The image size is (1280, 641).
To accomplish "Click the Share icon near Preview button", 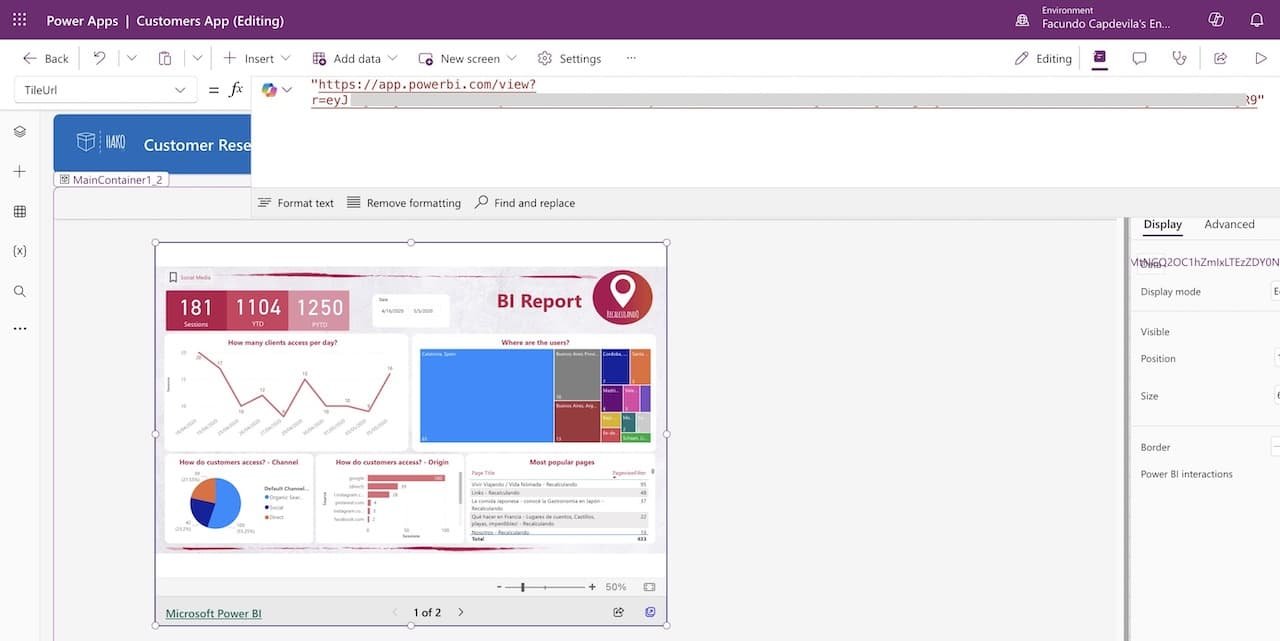I will pyautogui.click(x=1220, y=57).
